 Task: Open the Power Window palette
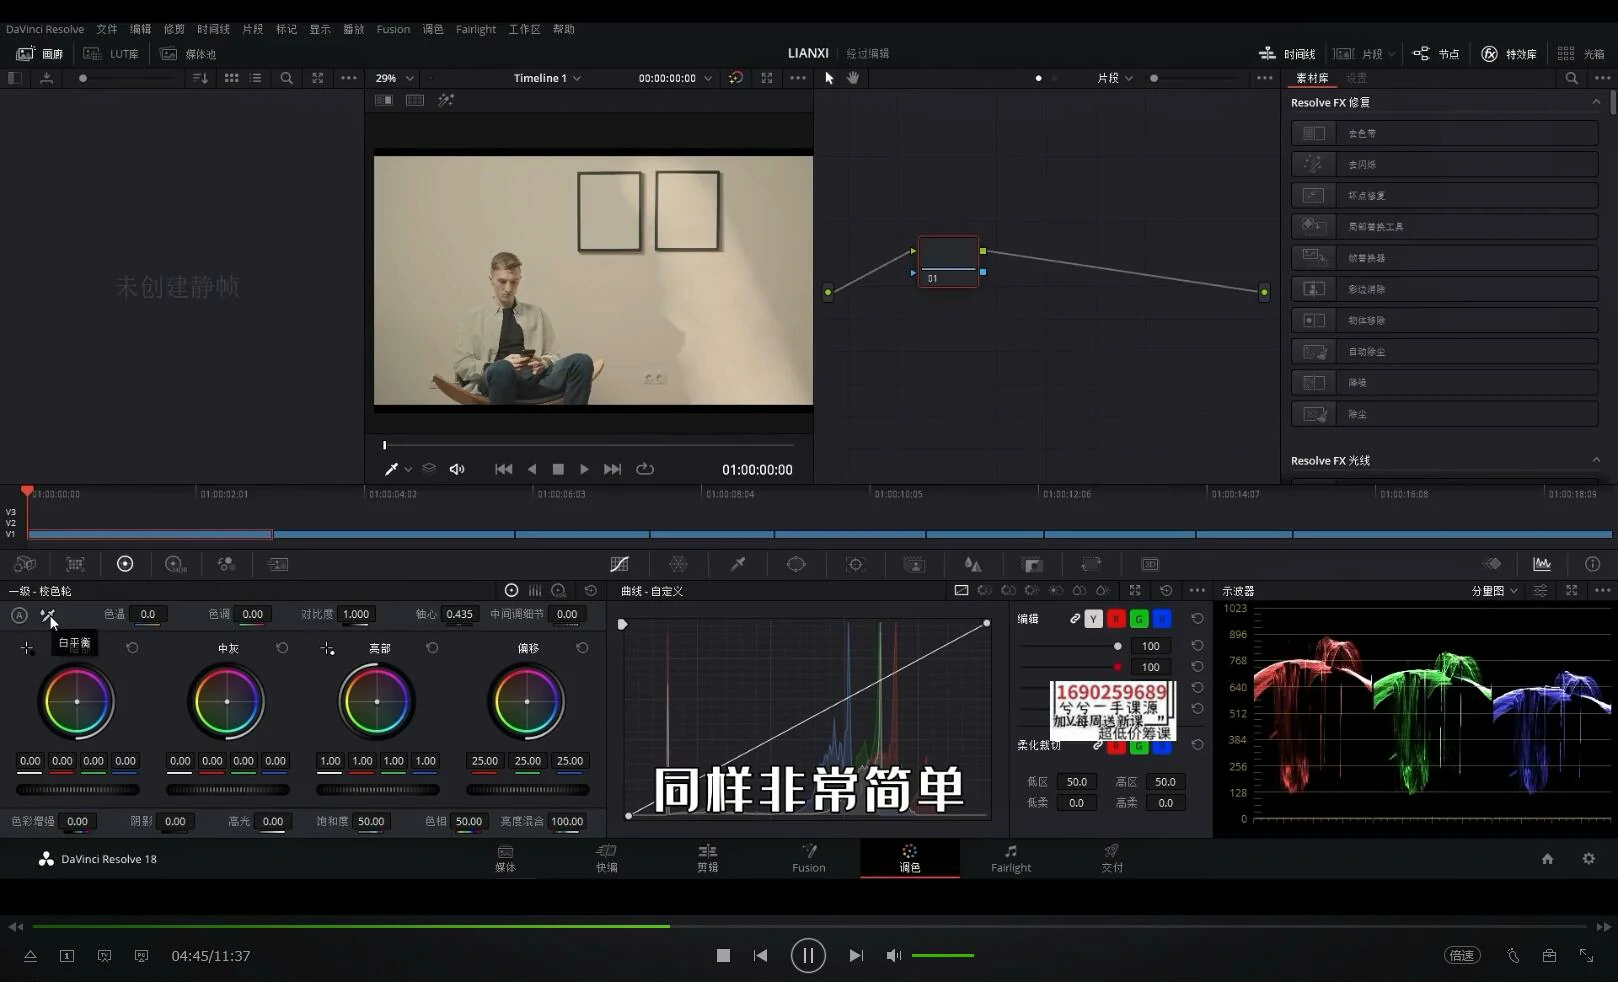[x=796, y=564]
